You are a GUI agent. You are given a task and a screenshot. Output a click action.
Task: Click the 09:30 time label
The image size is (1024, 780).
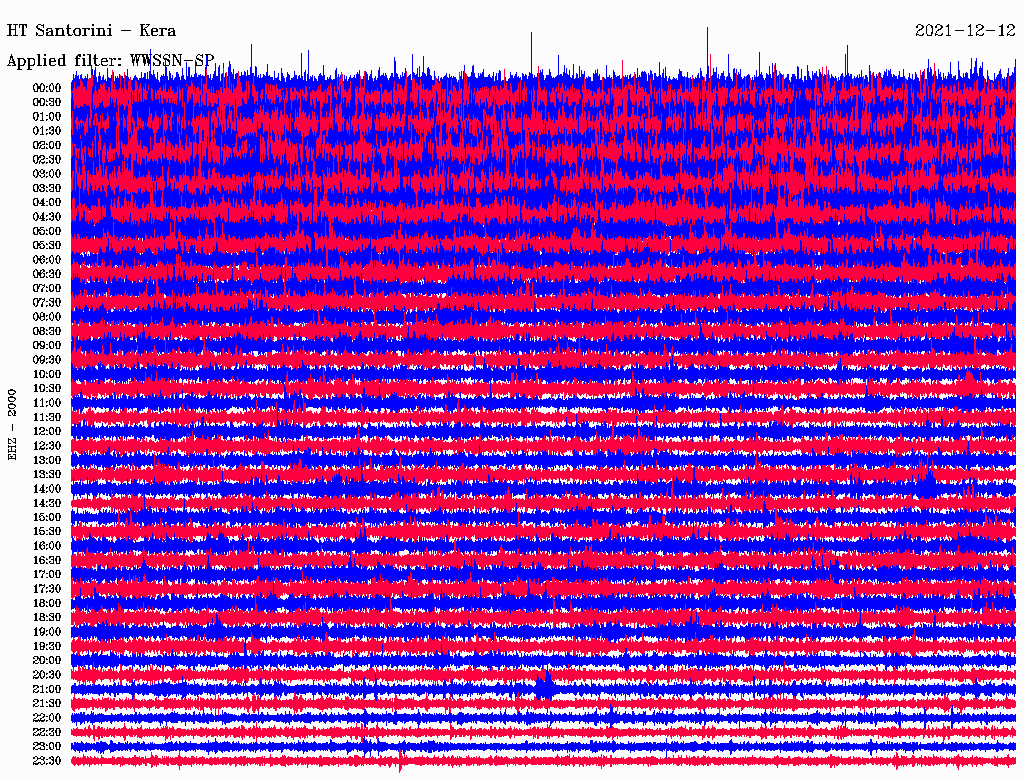pos(47,360)
